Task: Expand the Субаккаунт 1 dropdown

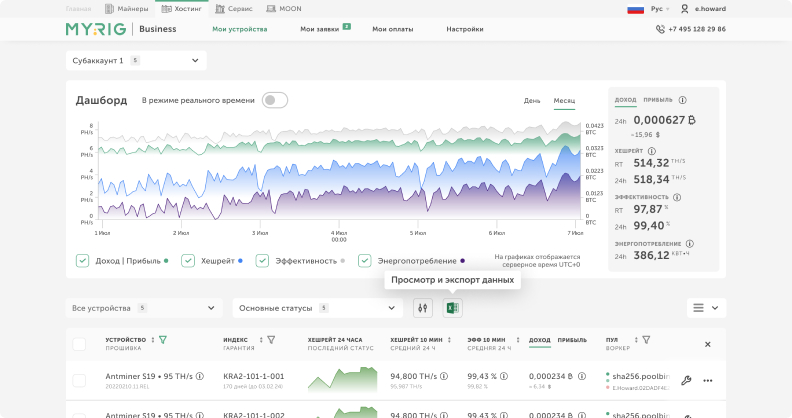Action: pos(136,60)
